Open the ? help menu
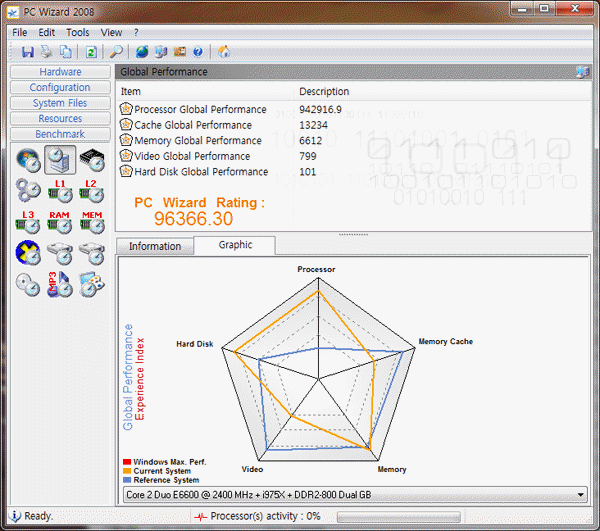Screen dimensions: 600x531 [136, 33]
